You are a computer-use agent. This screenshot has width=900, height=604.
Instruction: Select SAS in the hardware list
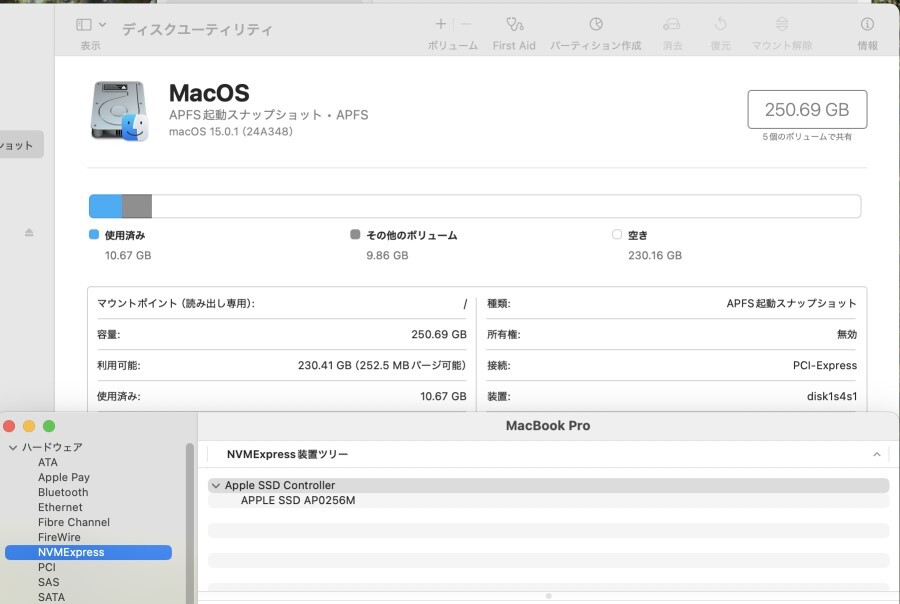point(49,582)
